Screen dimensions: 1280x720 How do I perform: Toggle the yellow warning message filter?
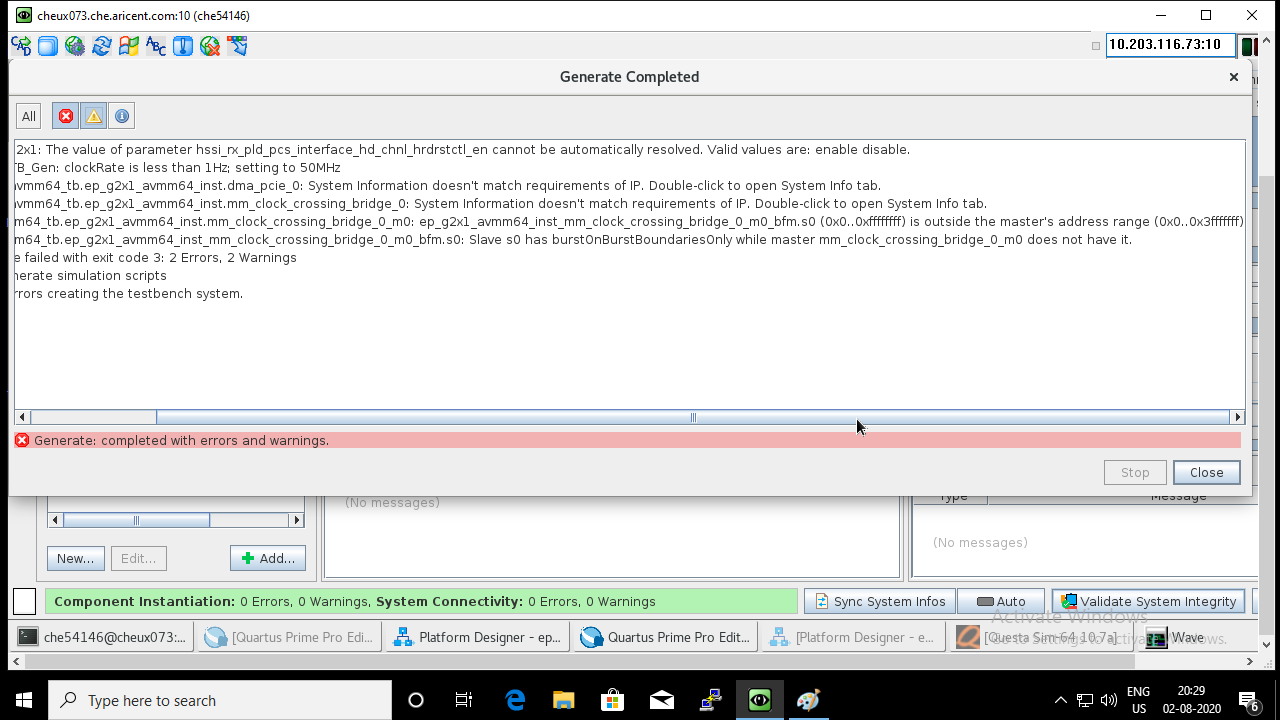pos(93,116)
